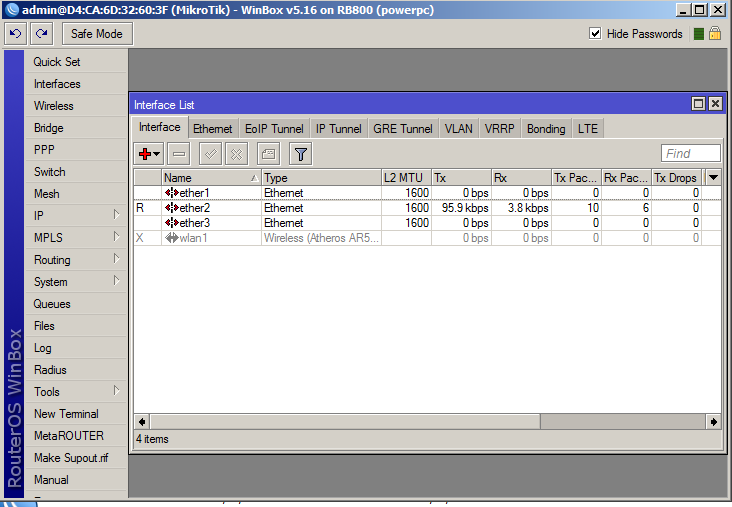The width and height of the screenshot is (732, 507).
Task: Open the MetaROUTER menu item
Action: tap(76, 435)
